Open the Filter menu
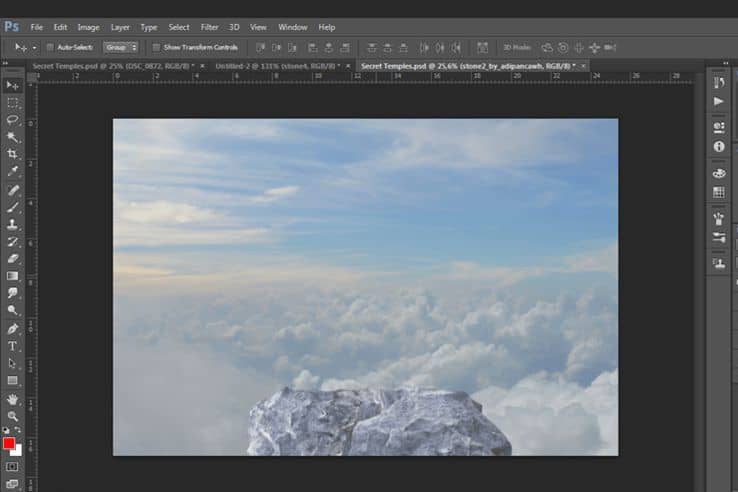The image size is (738, 492). click(209, 27)
